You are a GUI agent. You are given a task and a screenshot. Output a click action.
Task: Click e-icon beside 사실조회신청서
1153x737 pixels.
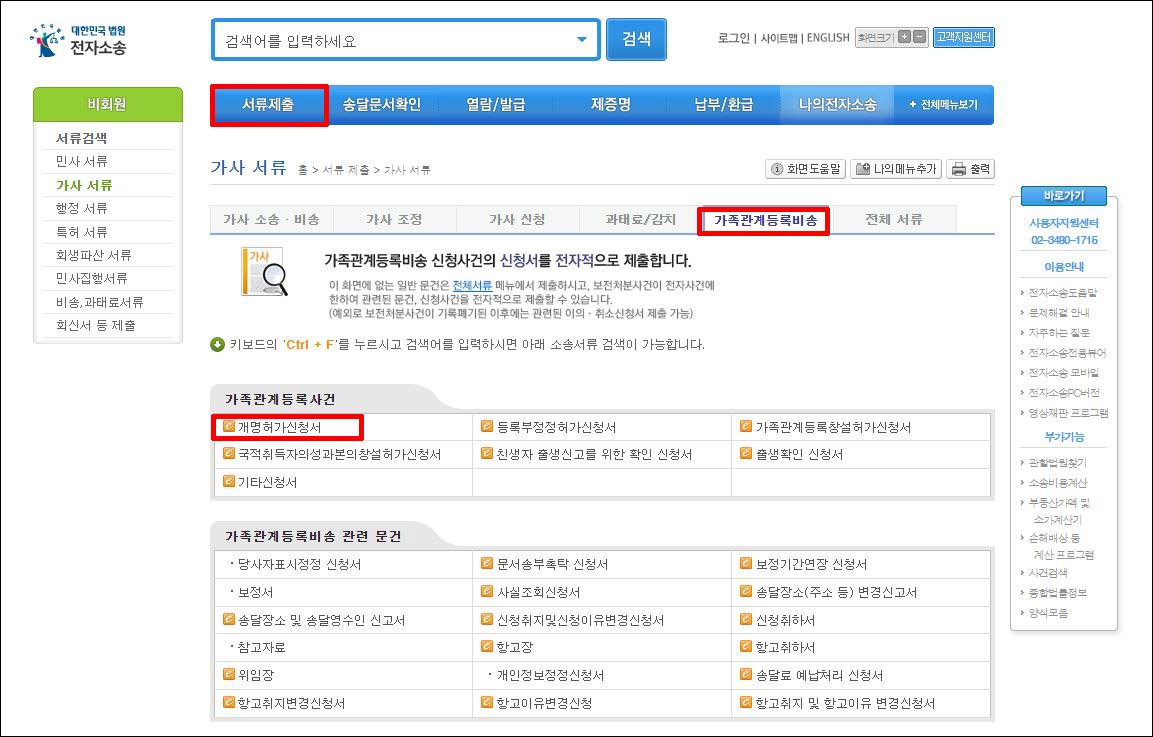click(487, 591)
